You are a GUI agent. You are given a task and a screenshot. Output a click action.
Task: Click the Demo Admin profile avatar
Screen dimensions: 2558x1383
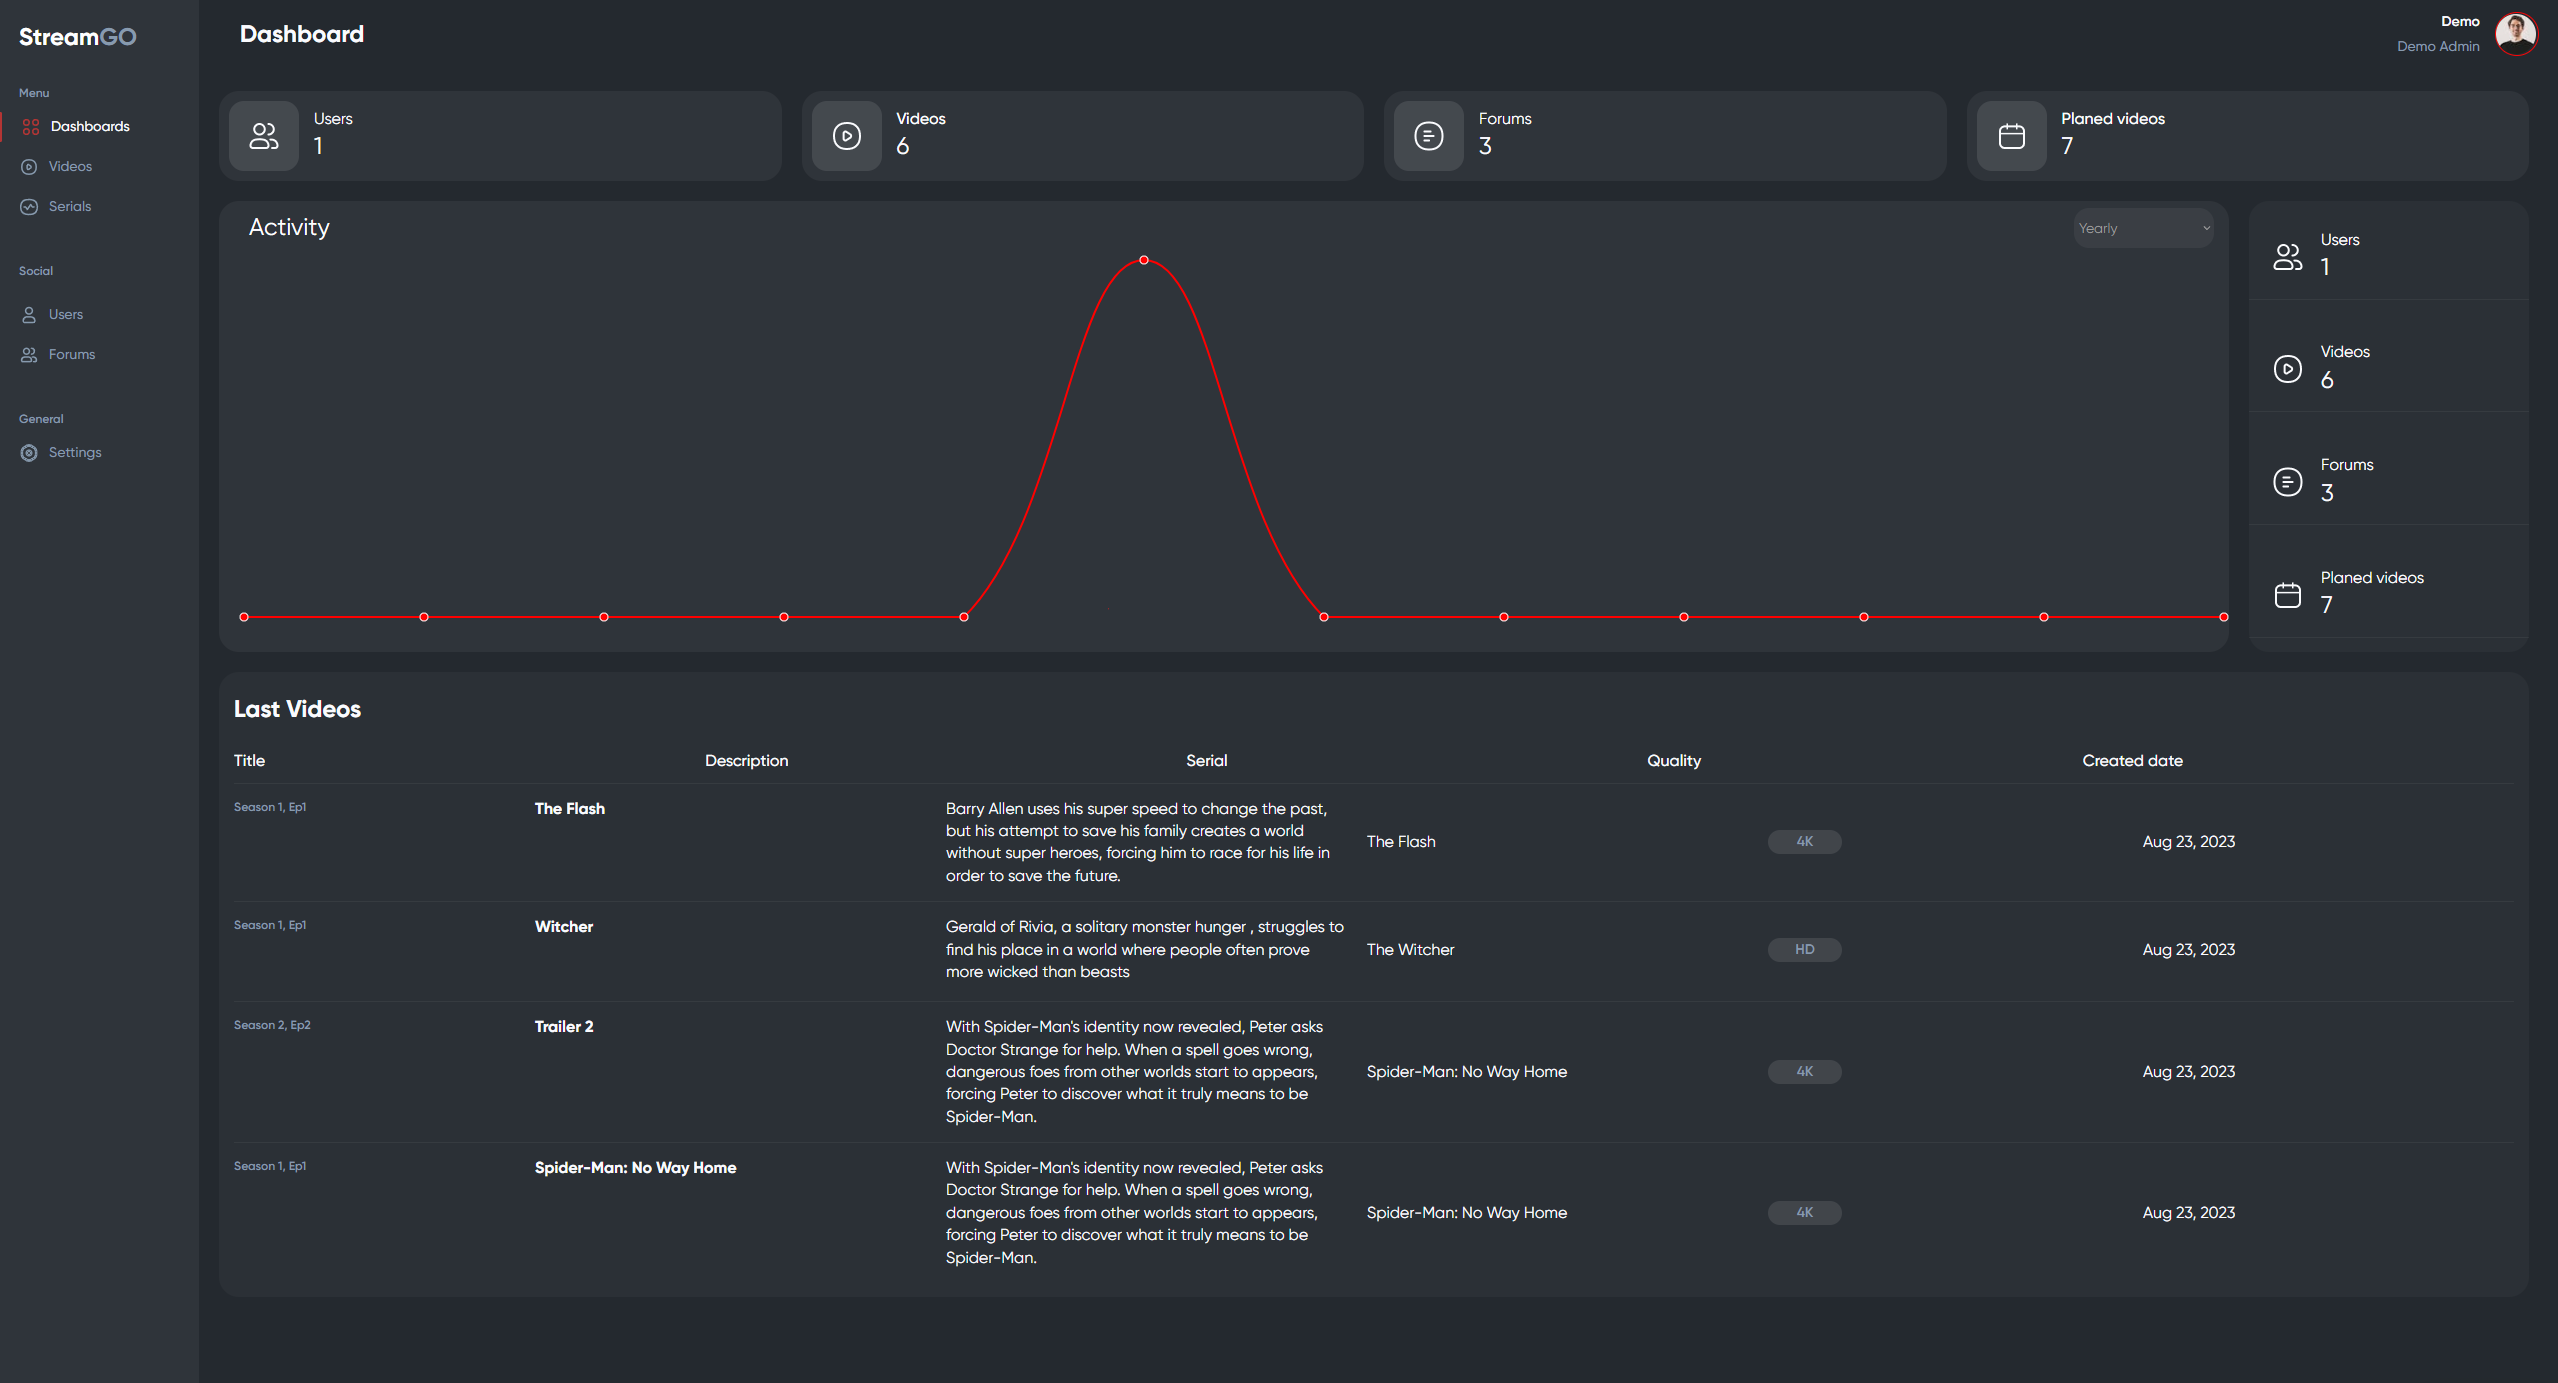click(x=2514, y=34)
